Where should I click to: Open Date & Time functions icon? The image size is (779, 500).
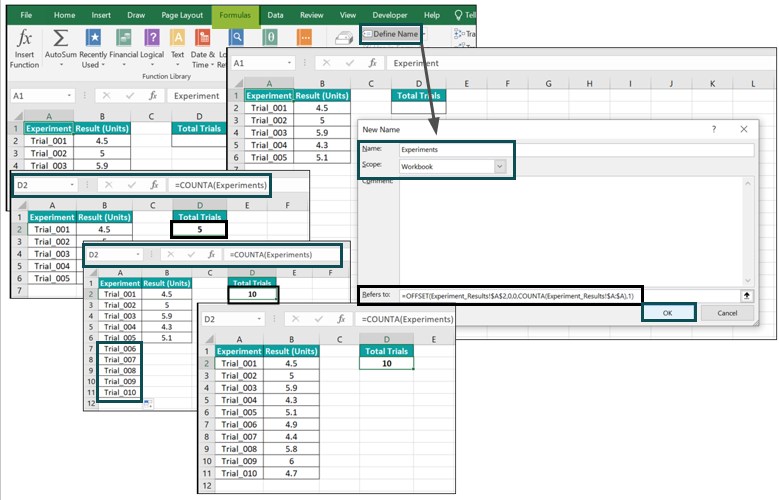[x=202, y=38]
